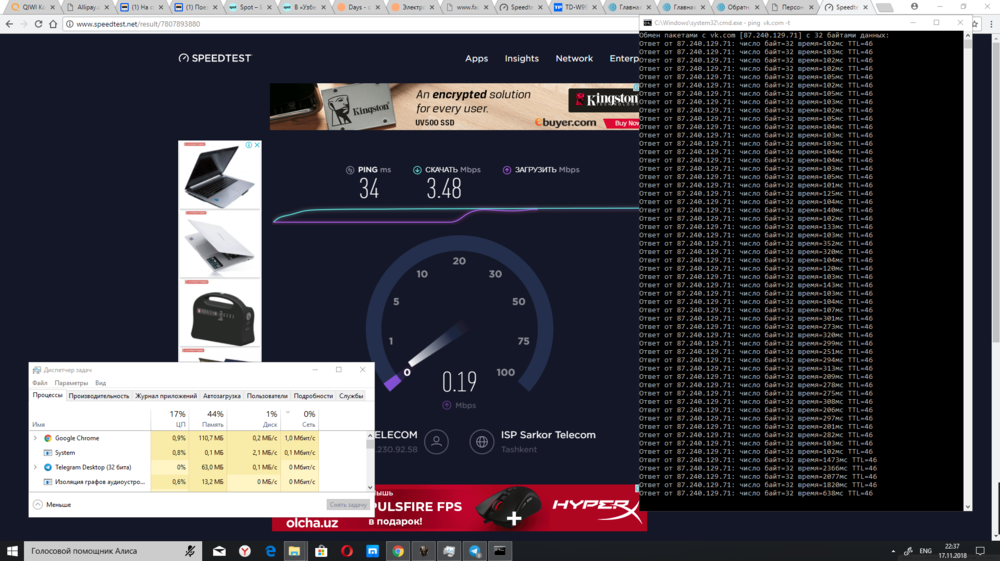Launch Yandex Browser from the taskbar
1000x561 pixels.
[245, 551]
